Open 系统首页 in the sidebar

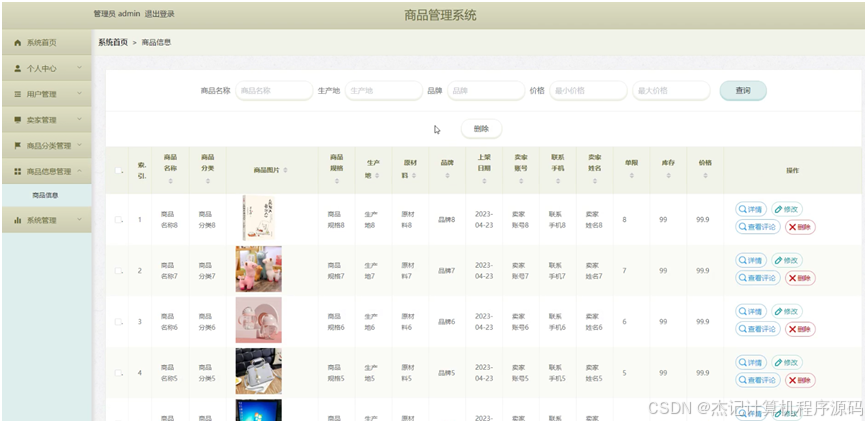point(46,43)
